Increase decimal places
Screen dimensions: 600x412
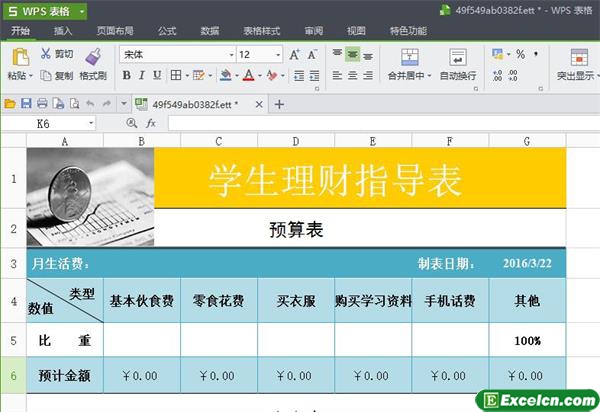497,75
